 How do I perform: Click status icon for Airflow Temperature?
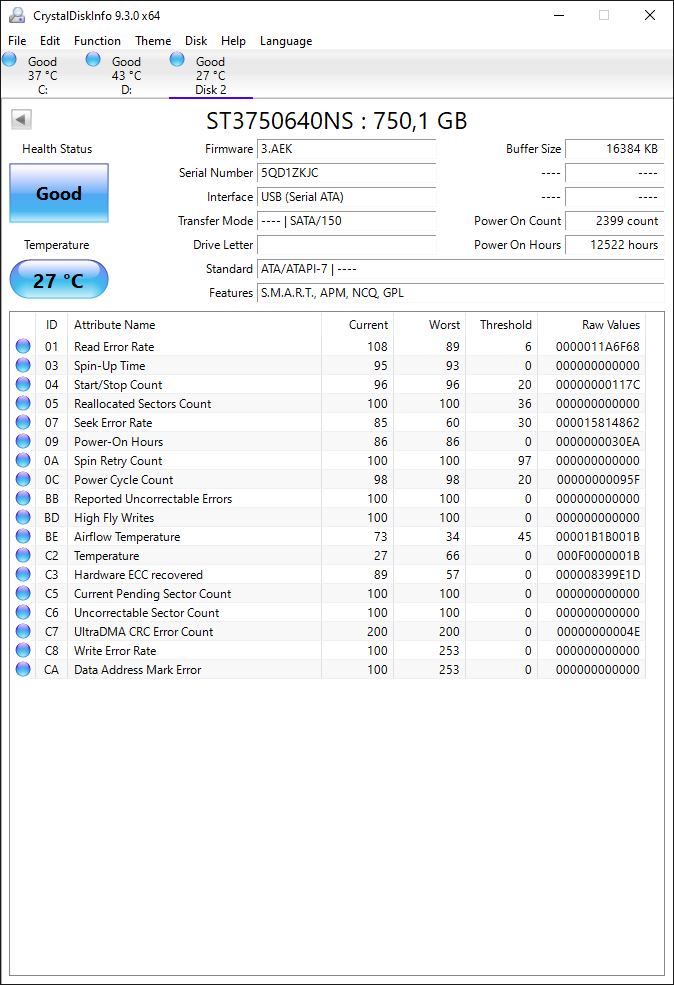coord(23,536)
